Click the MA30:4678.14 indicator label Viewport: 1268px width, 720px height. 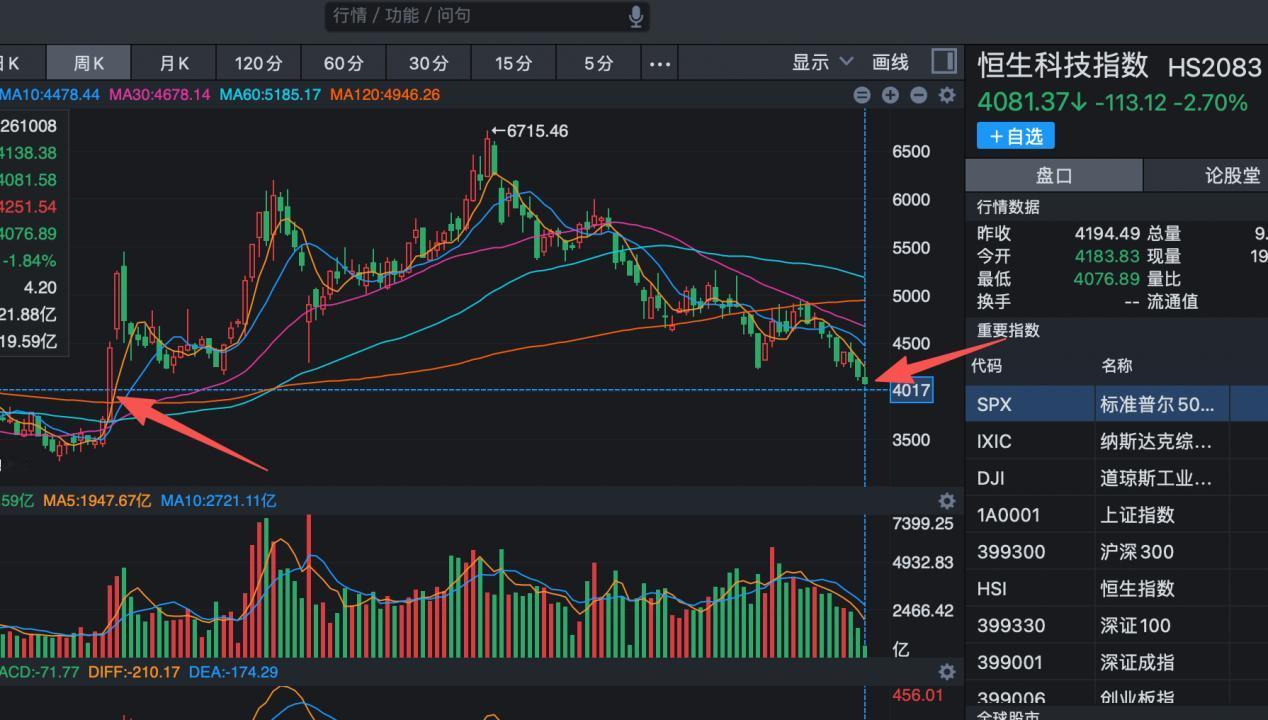click(160, 95)
